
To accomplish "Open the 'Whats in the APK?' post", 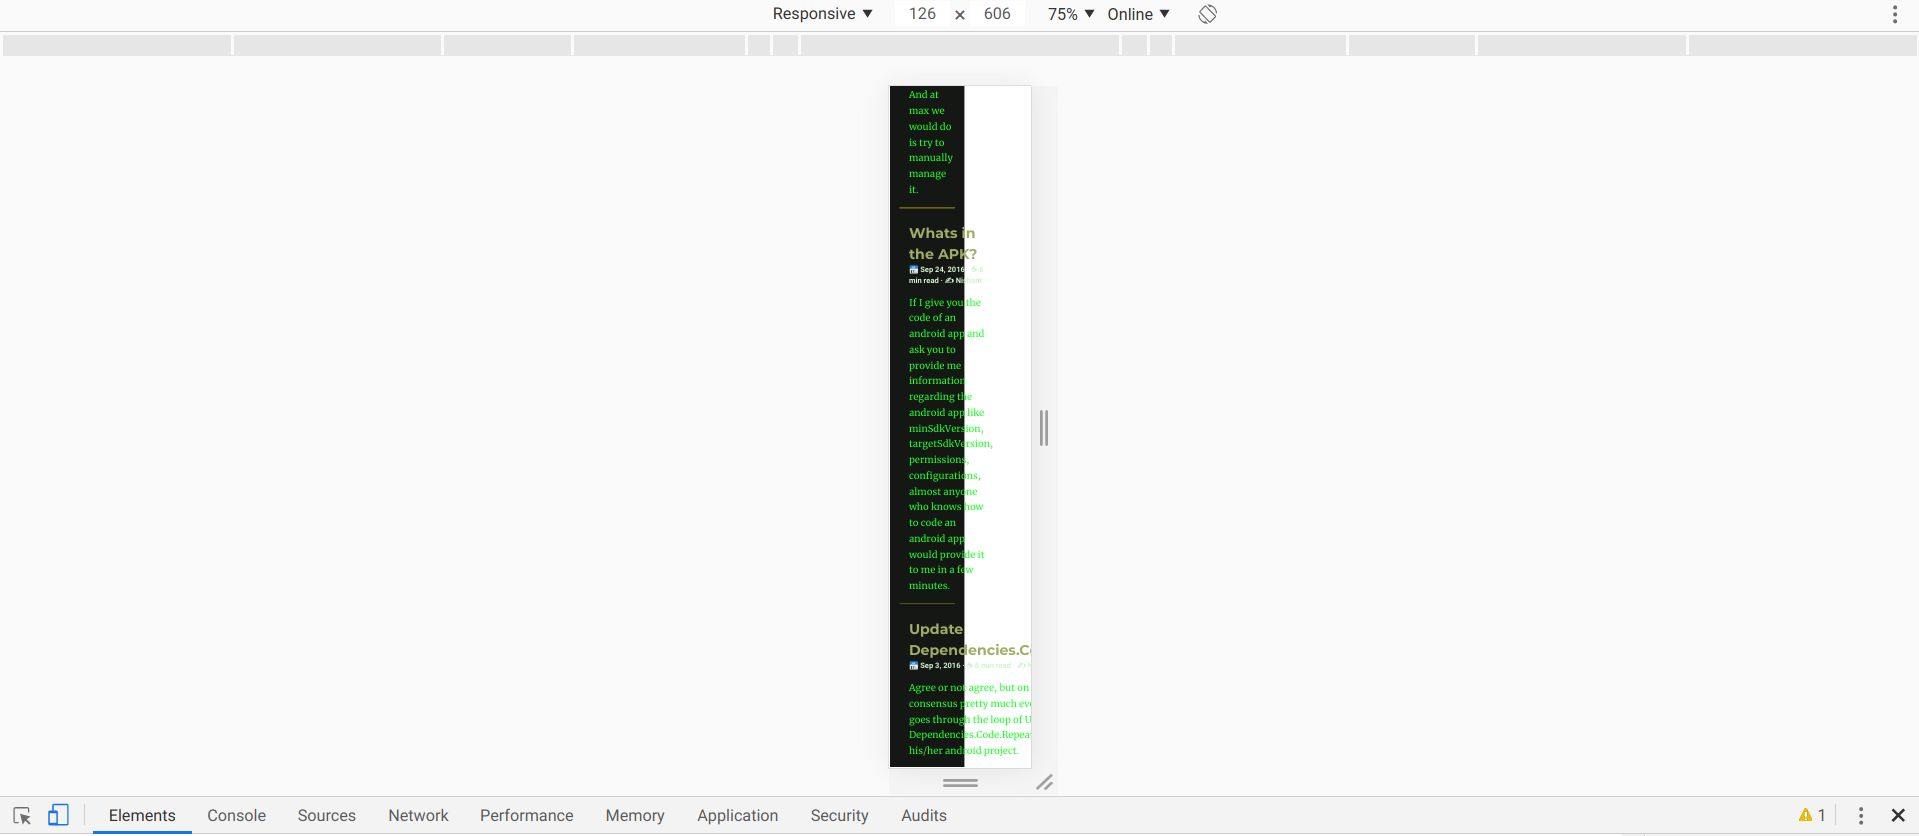I will [x=943, y=243].
